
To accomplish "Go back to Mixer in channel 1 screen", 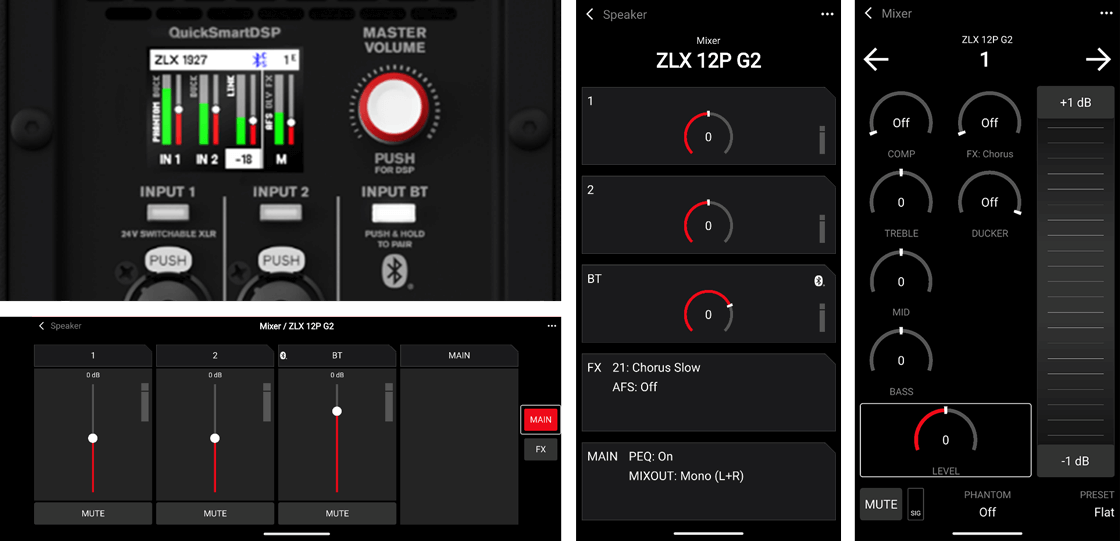I will pyautogui.click(x=888, y=14).
